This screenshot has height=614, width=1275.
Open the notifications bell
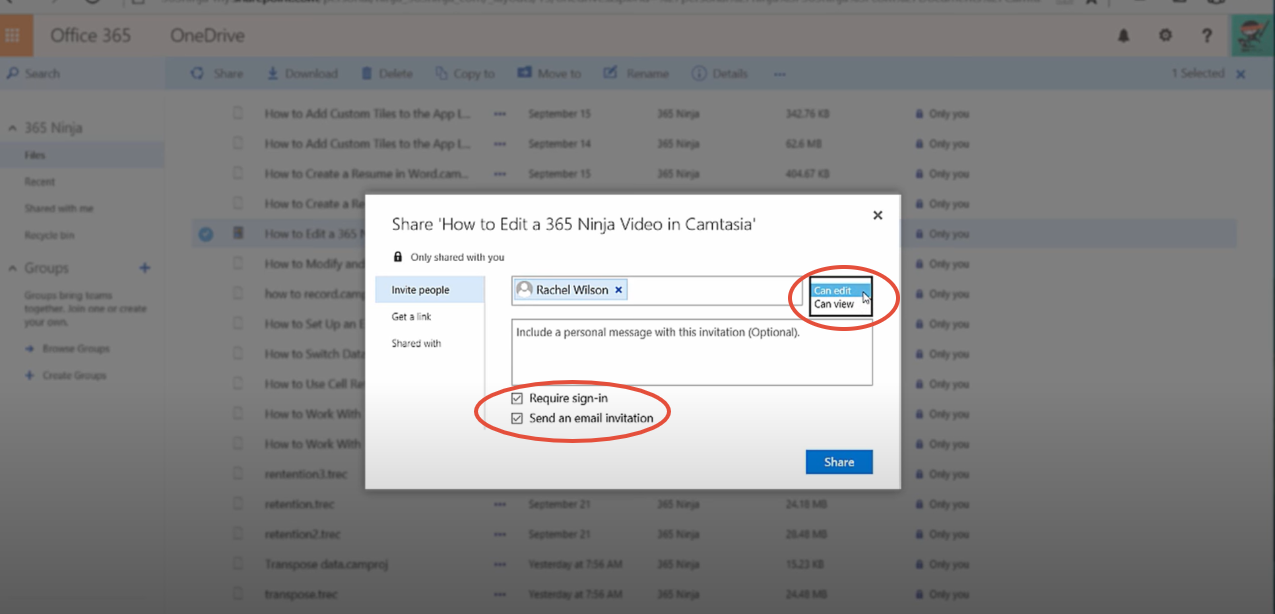click(x=1123, y=36)
